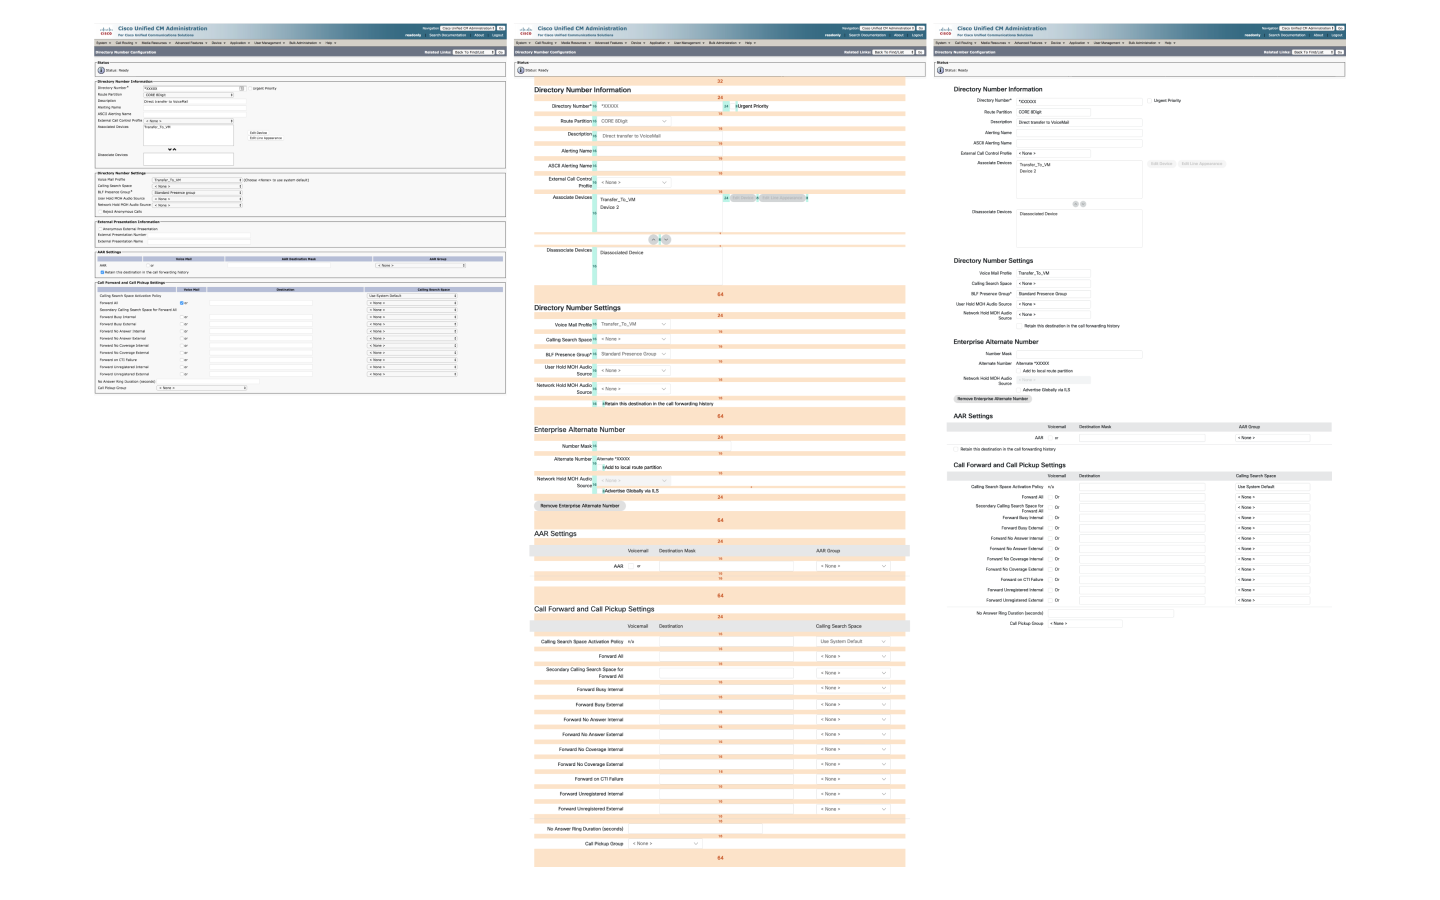This screenshot has width=1440, height=900.
Task: Click Remove Enterprise Alternate Number in middle mockup
Action: [x=580, y=506]
